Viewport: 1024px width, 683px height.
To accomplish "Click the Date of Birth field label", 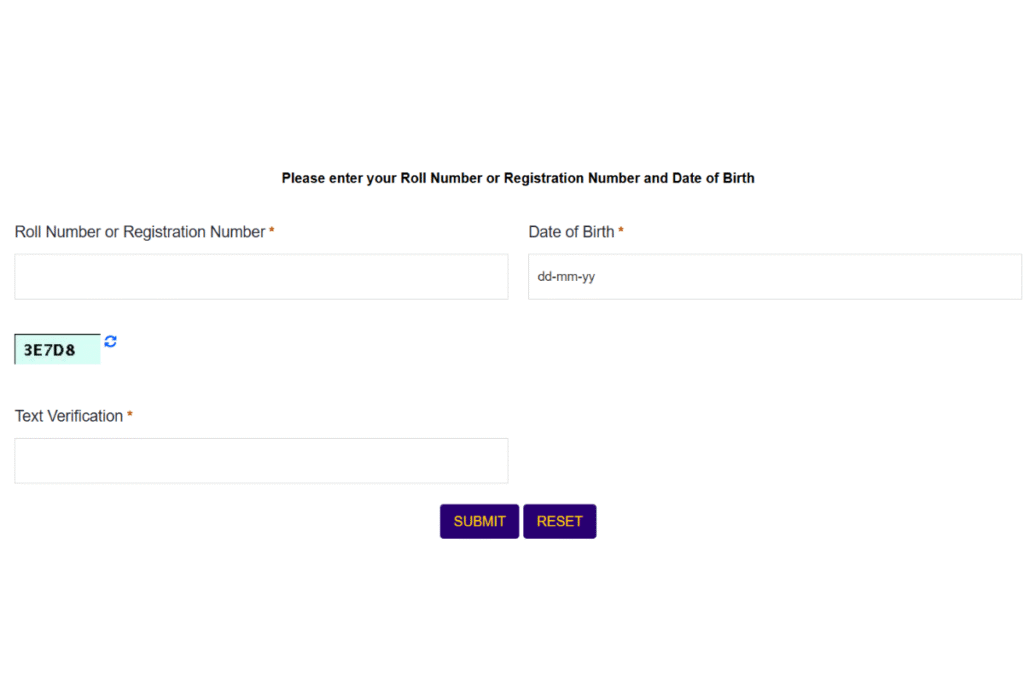I will click(x=571, y=232).
